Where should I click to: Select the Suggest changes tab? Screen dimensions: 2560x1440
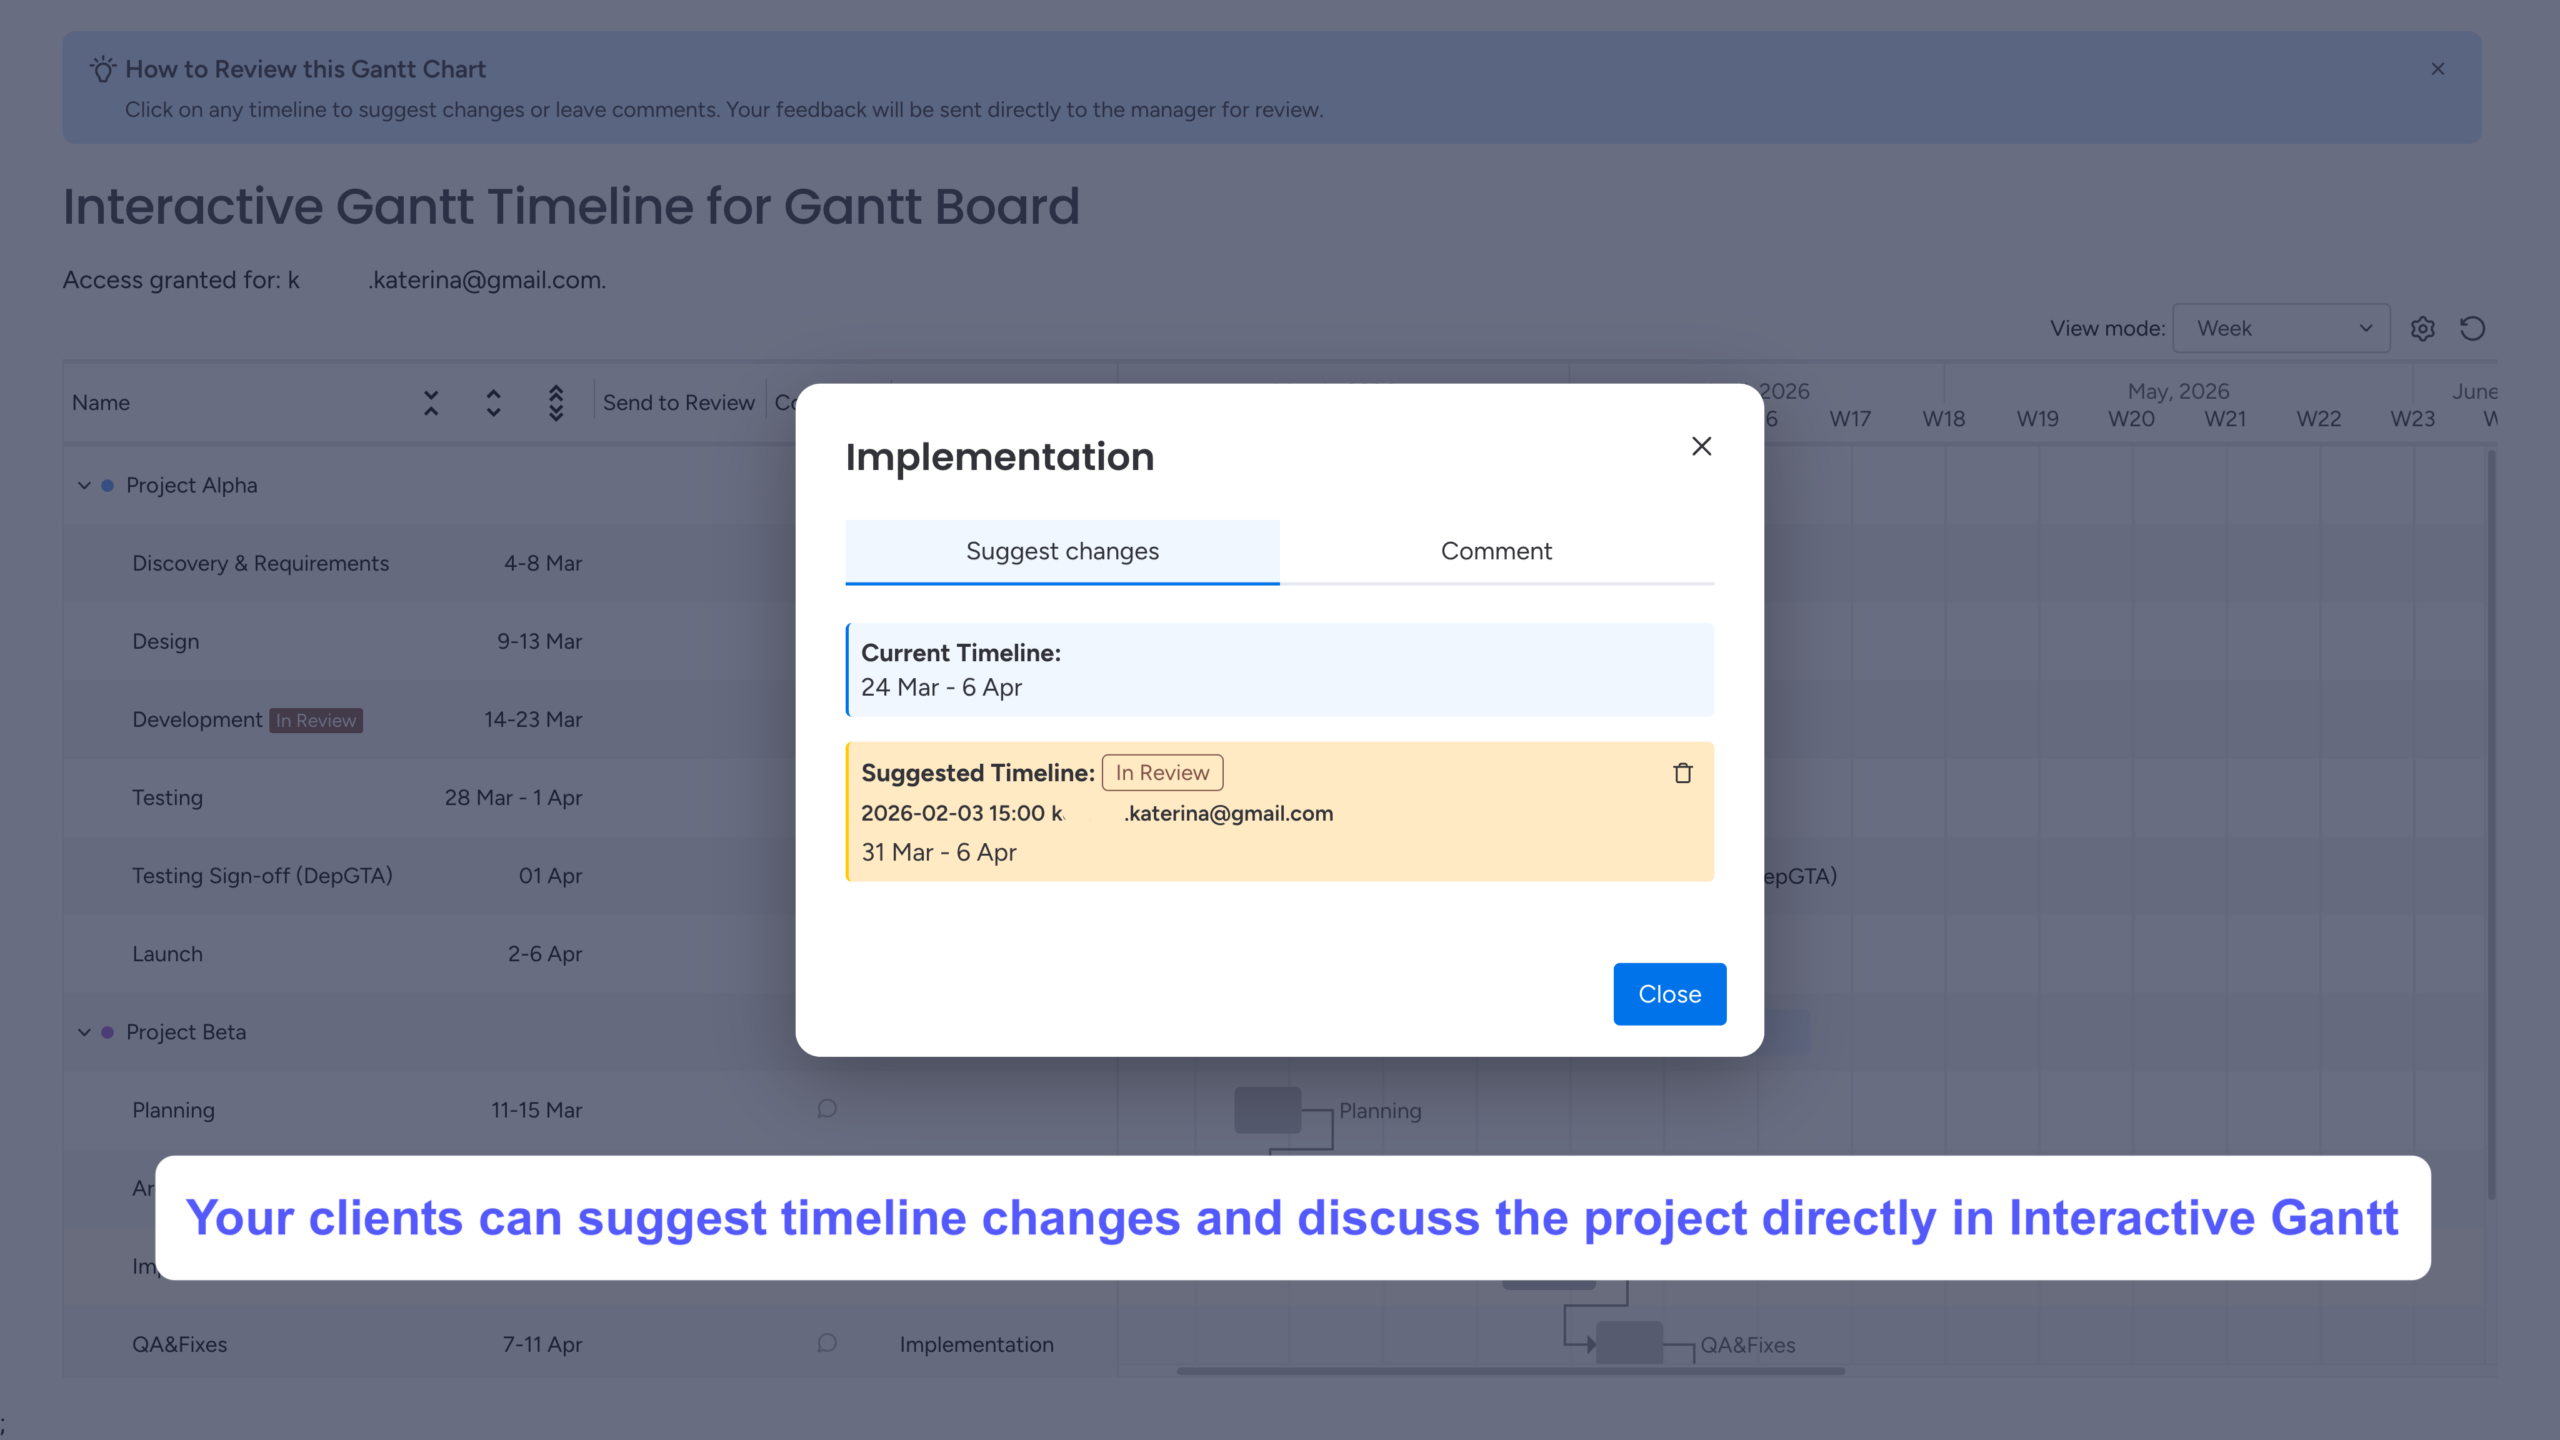coord(1062,551)
